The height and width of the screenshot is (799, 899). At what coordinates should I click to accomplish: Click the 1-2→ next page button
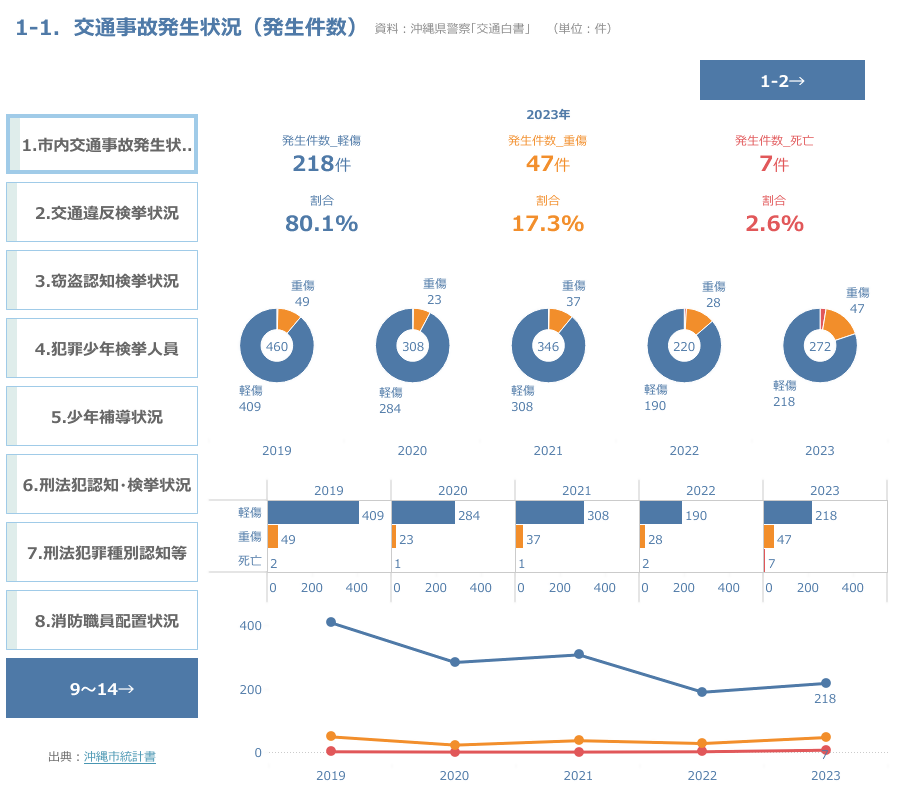pyautogui.click(x=782, y=81)
